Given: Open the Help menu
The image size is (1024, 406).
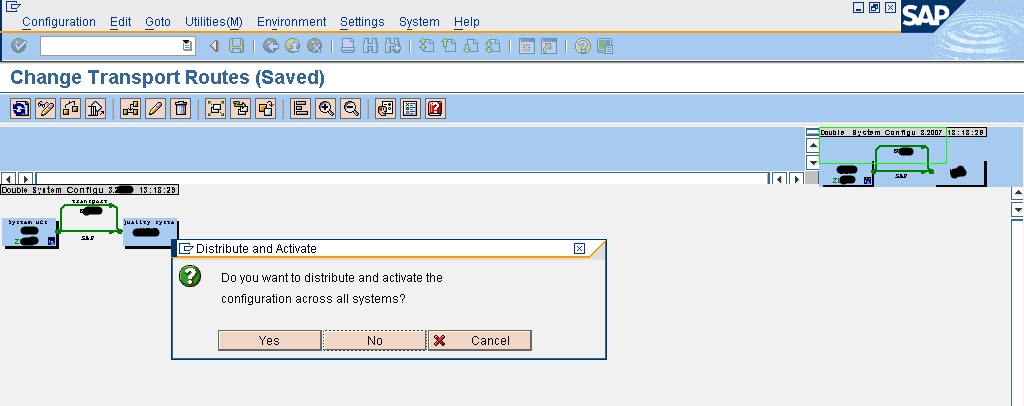Looking at the screenshot, I should [466, 22].
